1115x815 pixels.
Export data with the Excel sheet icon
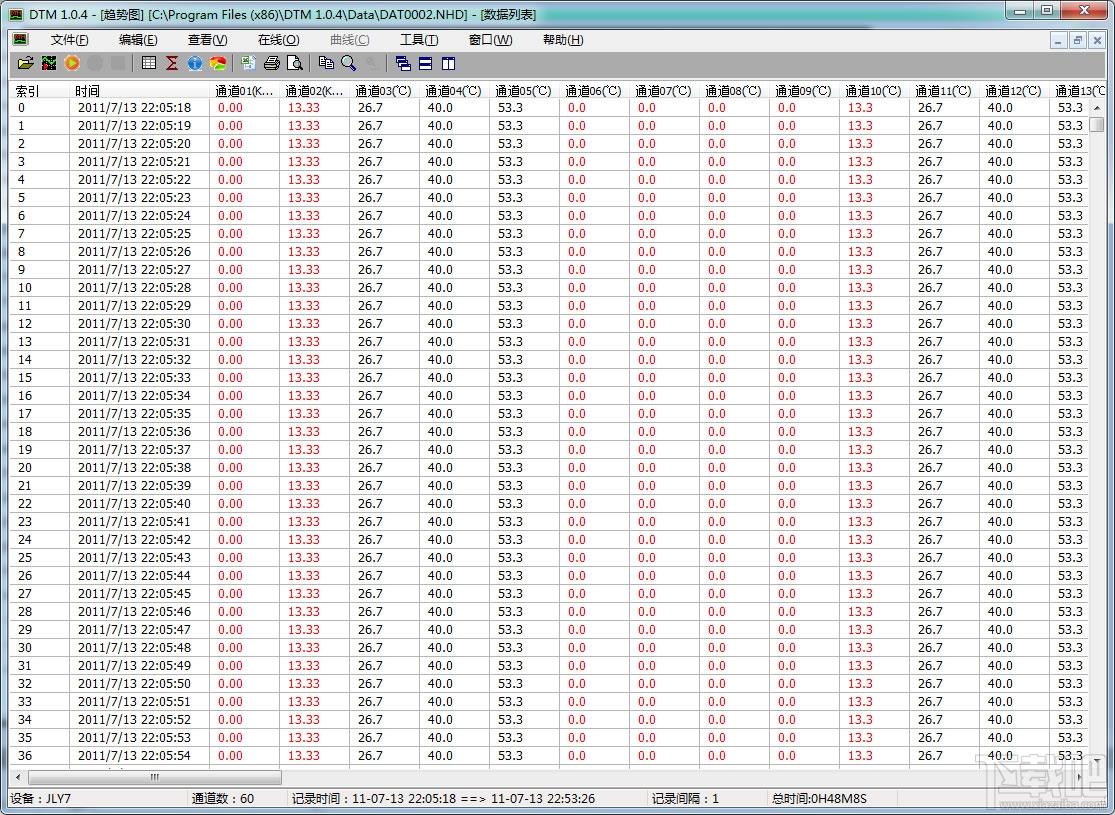click(x=248, y=63)
